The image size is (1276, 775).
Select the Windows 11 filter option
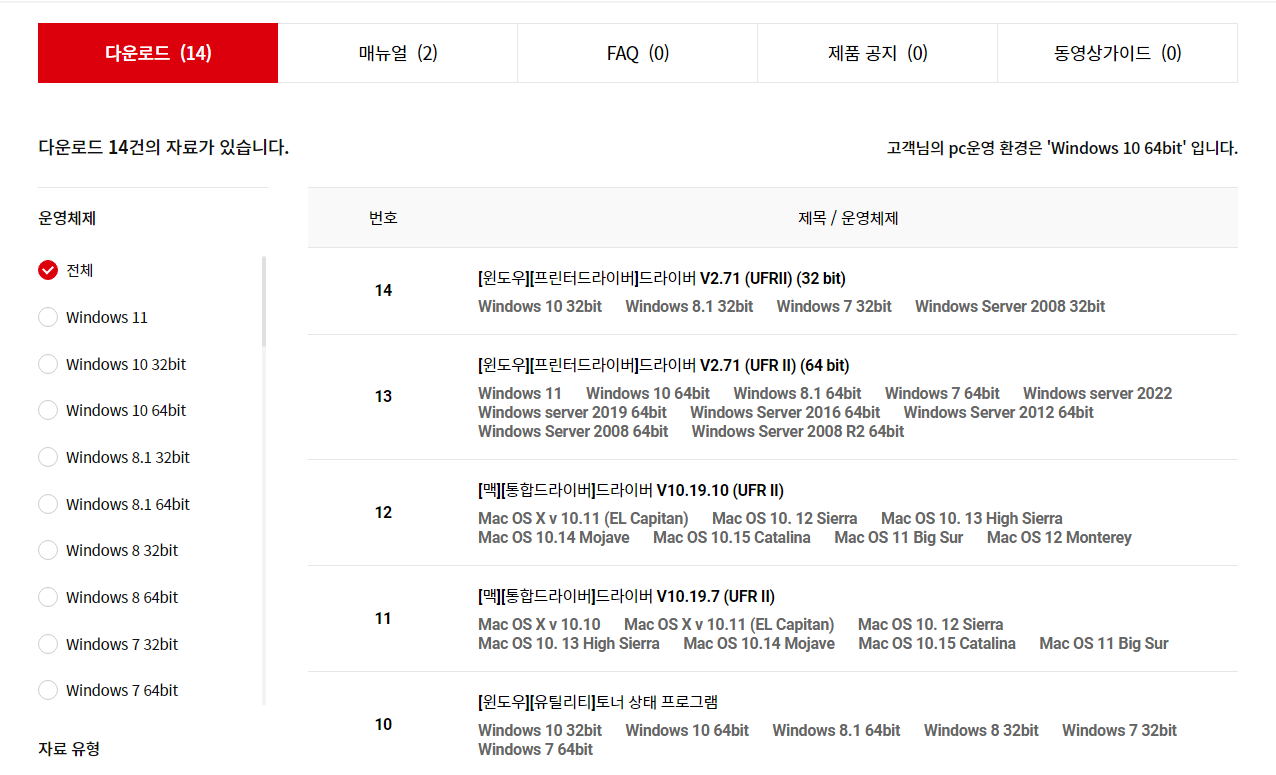tap(48, 317)
